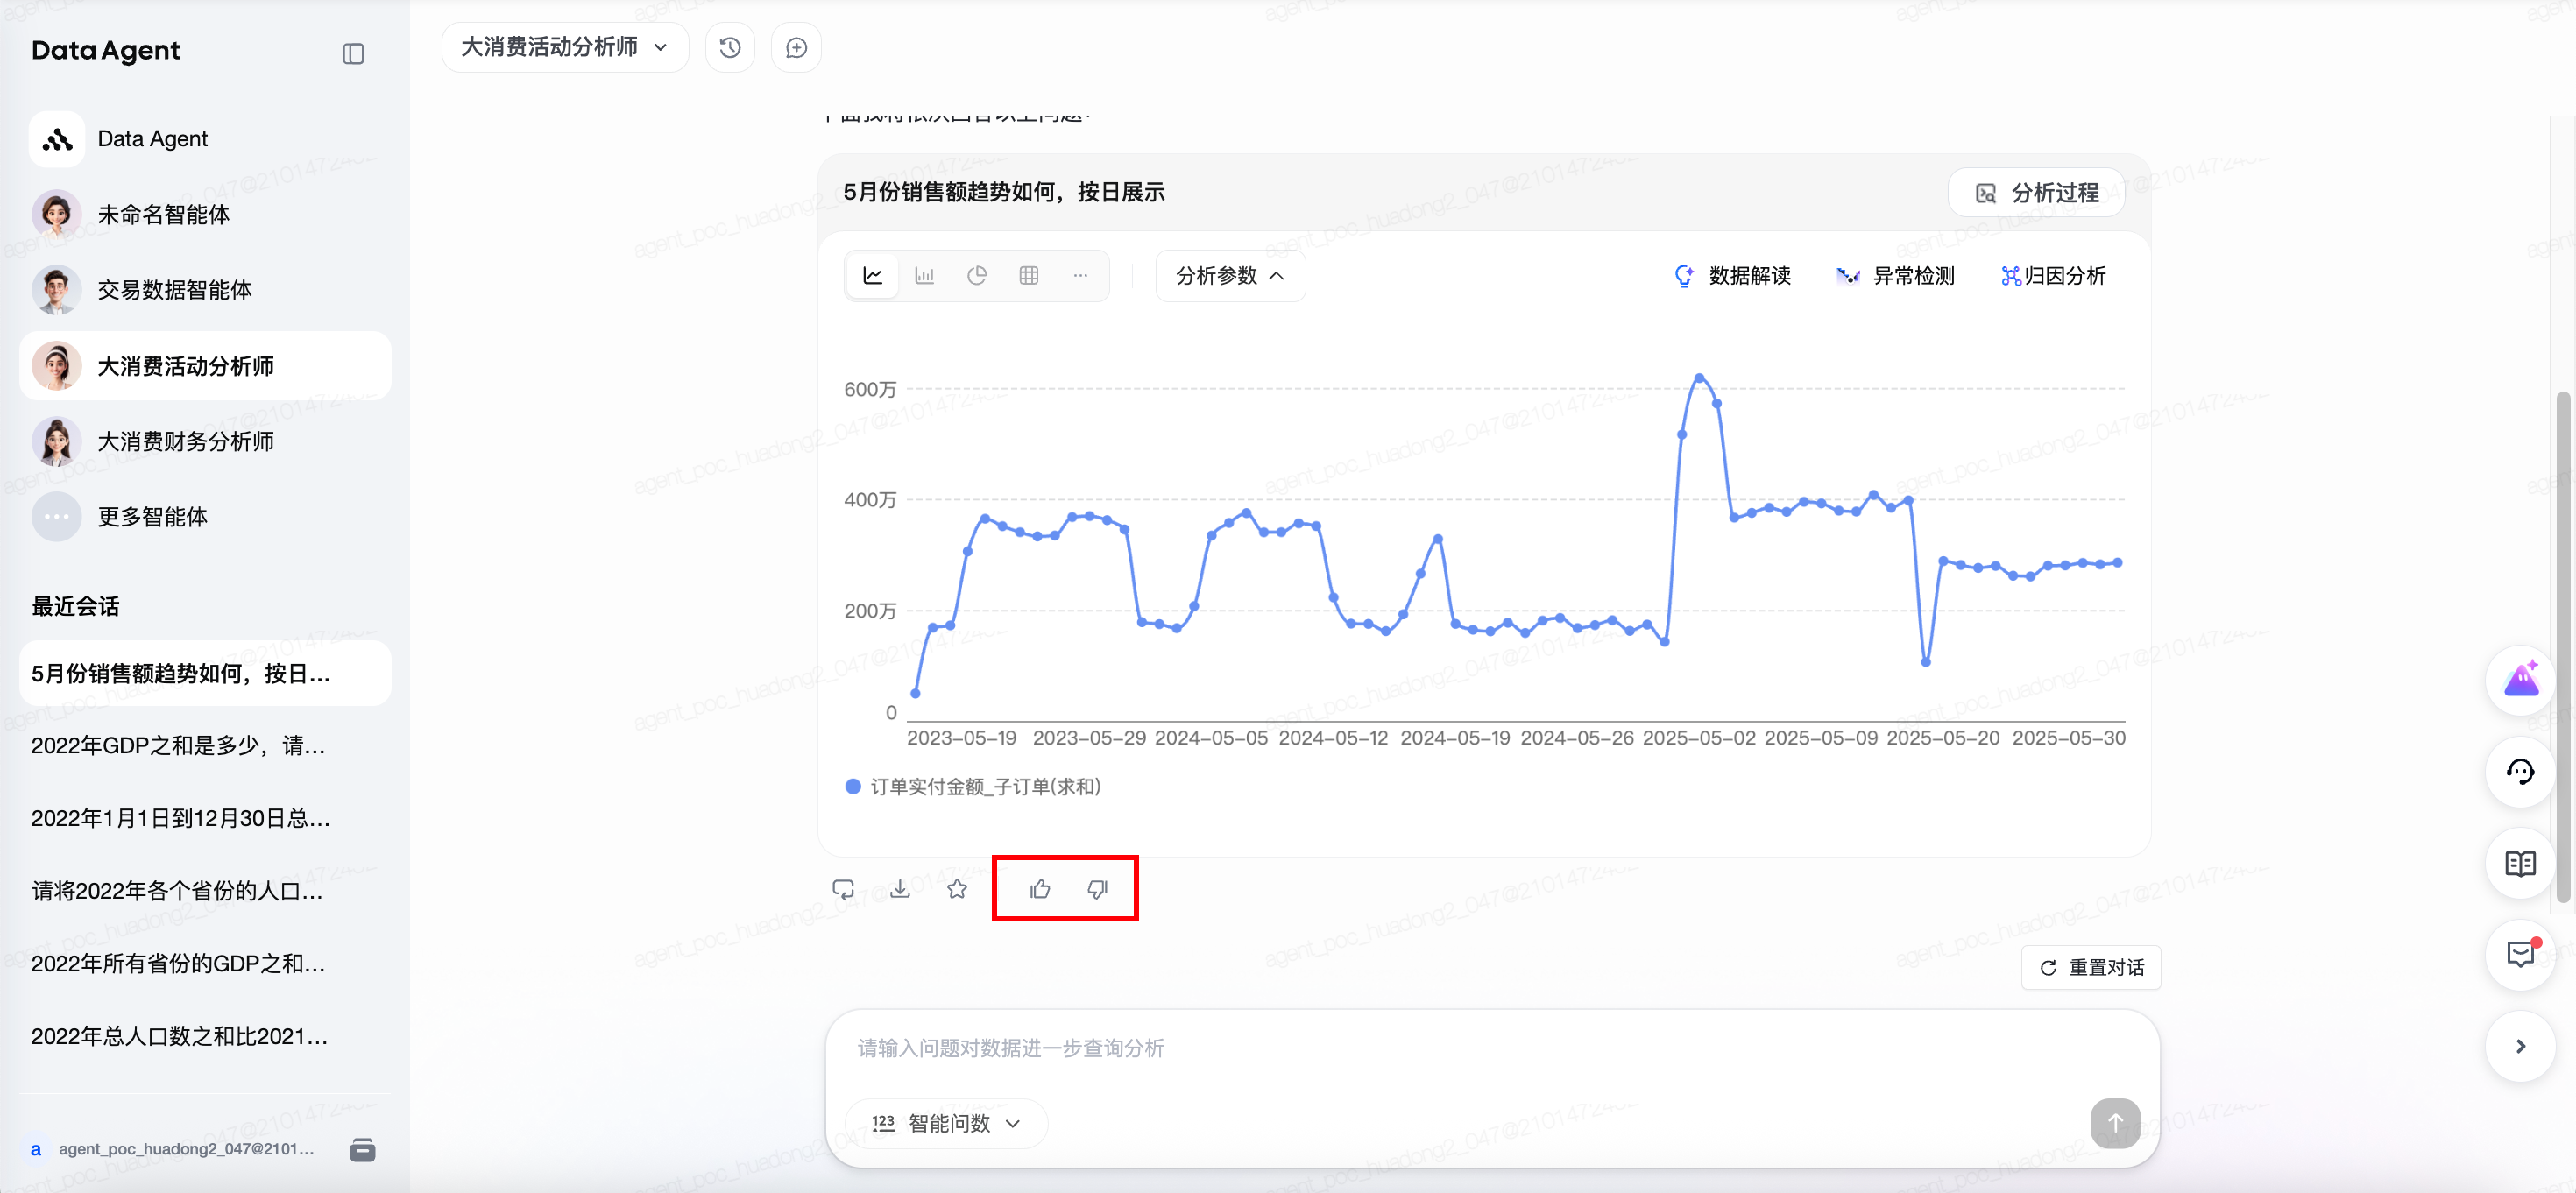Collapse the 分析参数 expander
The width and height of the screenshot is (2576, 1193).
click(x=1229, y=276)
